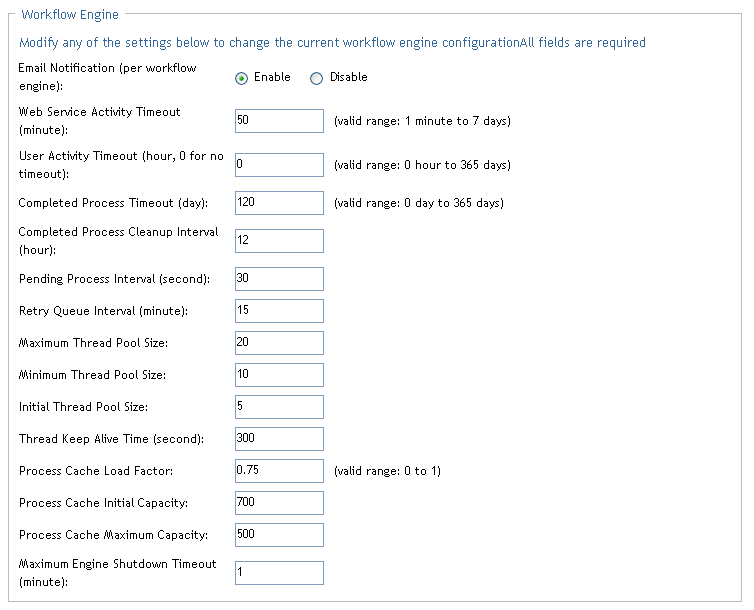The width and height of the screenshot is (754, 610).
Task: Click the Process Cache Maximum Capacity box
Action: 279,535
